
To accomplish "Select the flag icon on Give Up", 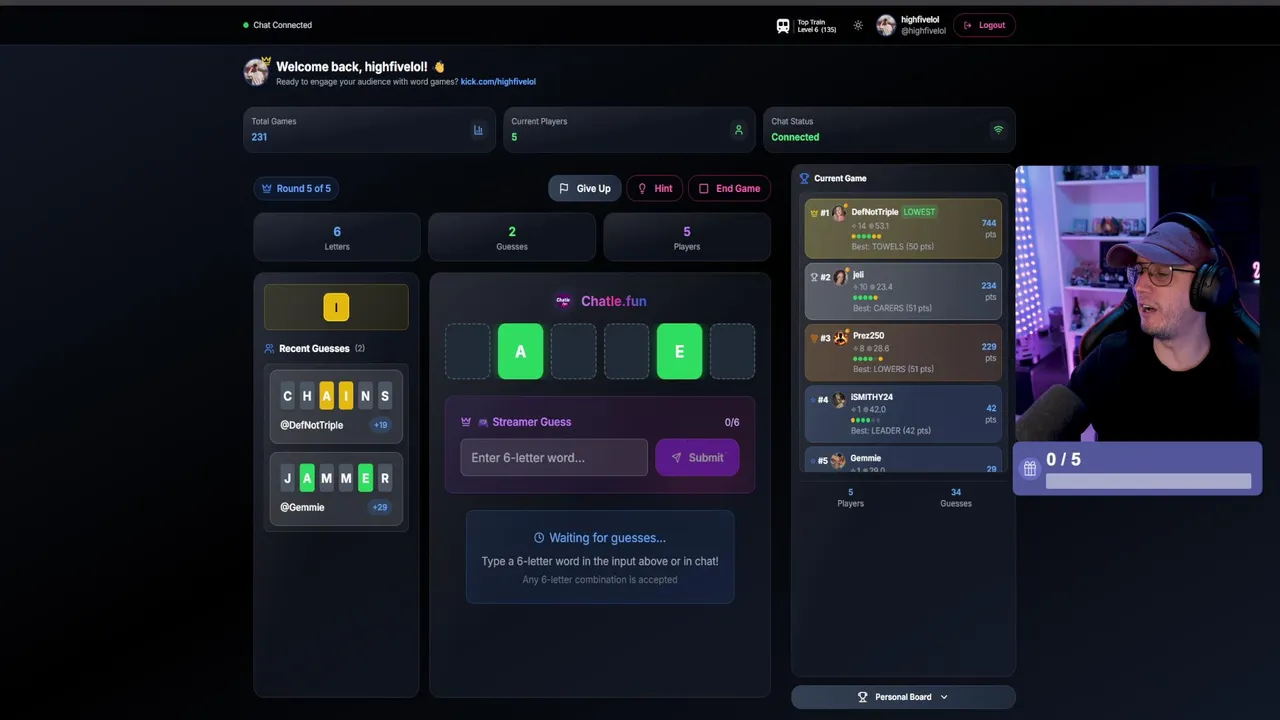I will click(564, 188).
